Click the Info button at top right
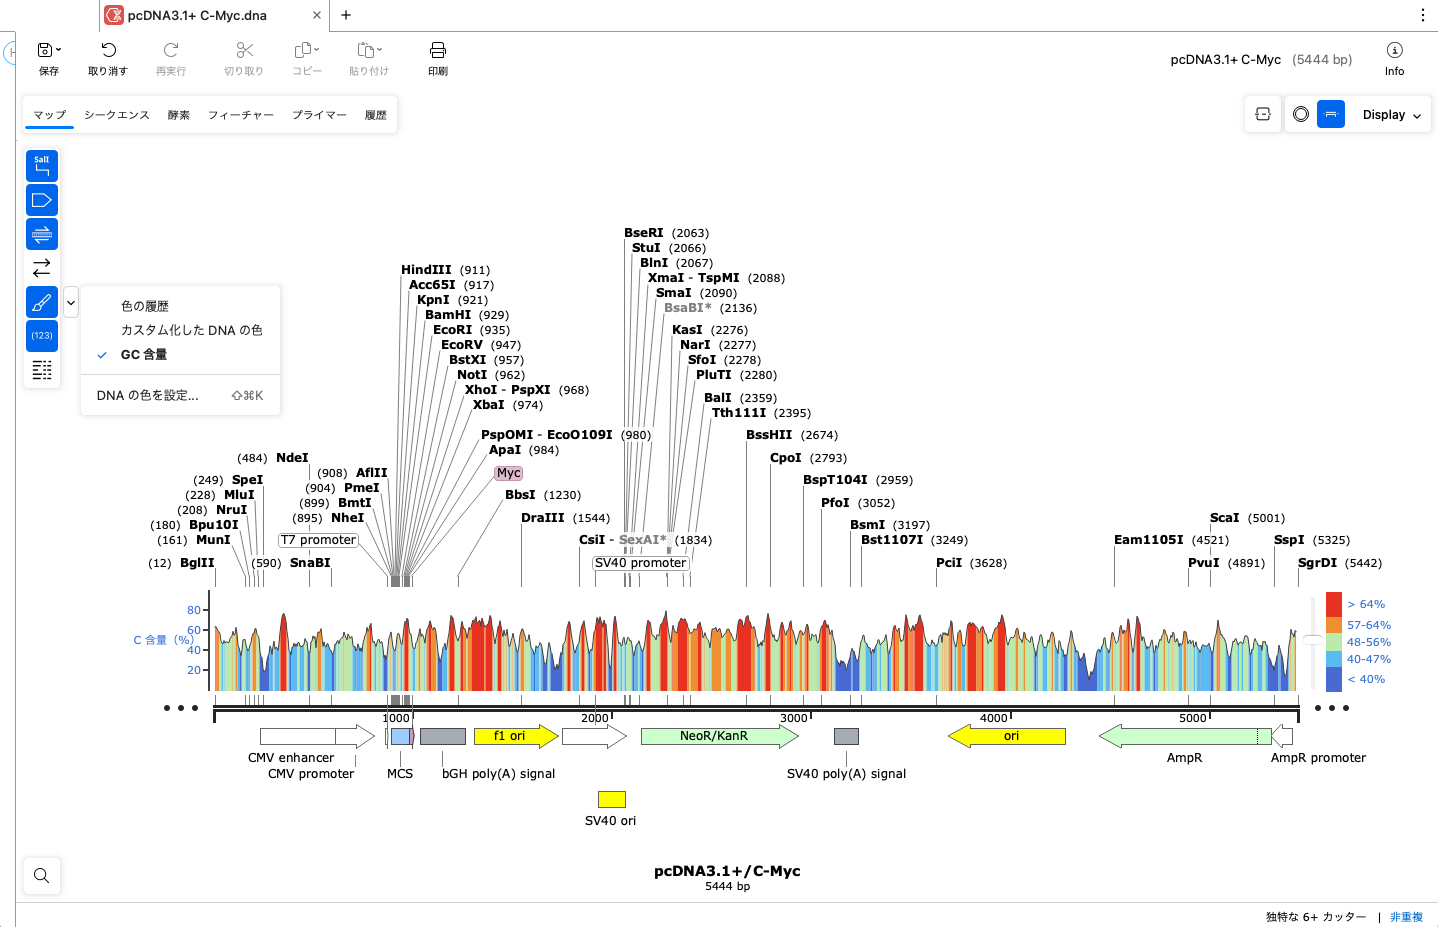Image resolution: width=1438 pixels, height=927 pixels. pyautogui.click(x=1394, y=56)
